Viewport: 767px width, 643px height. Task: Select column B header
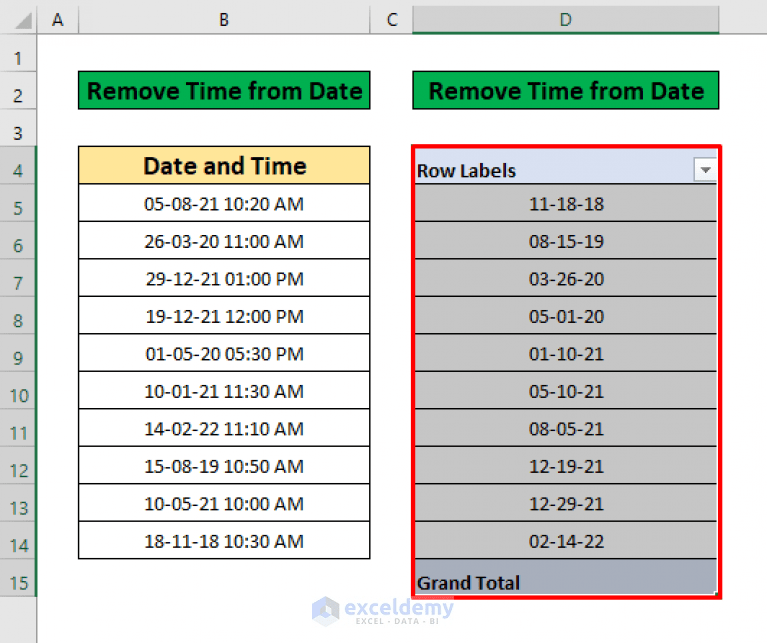[x=224, y=20]
